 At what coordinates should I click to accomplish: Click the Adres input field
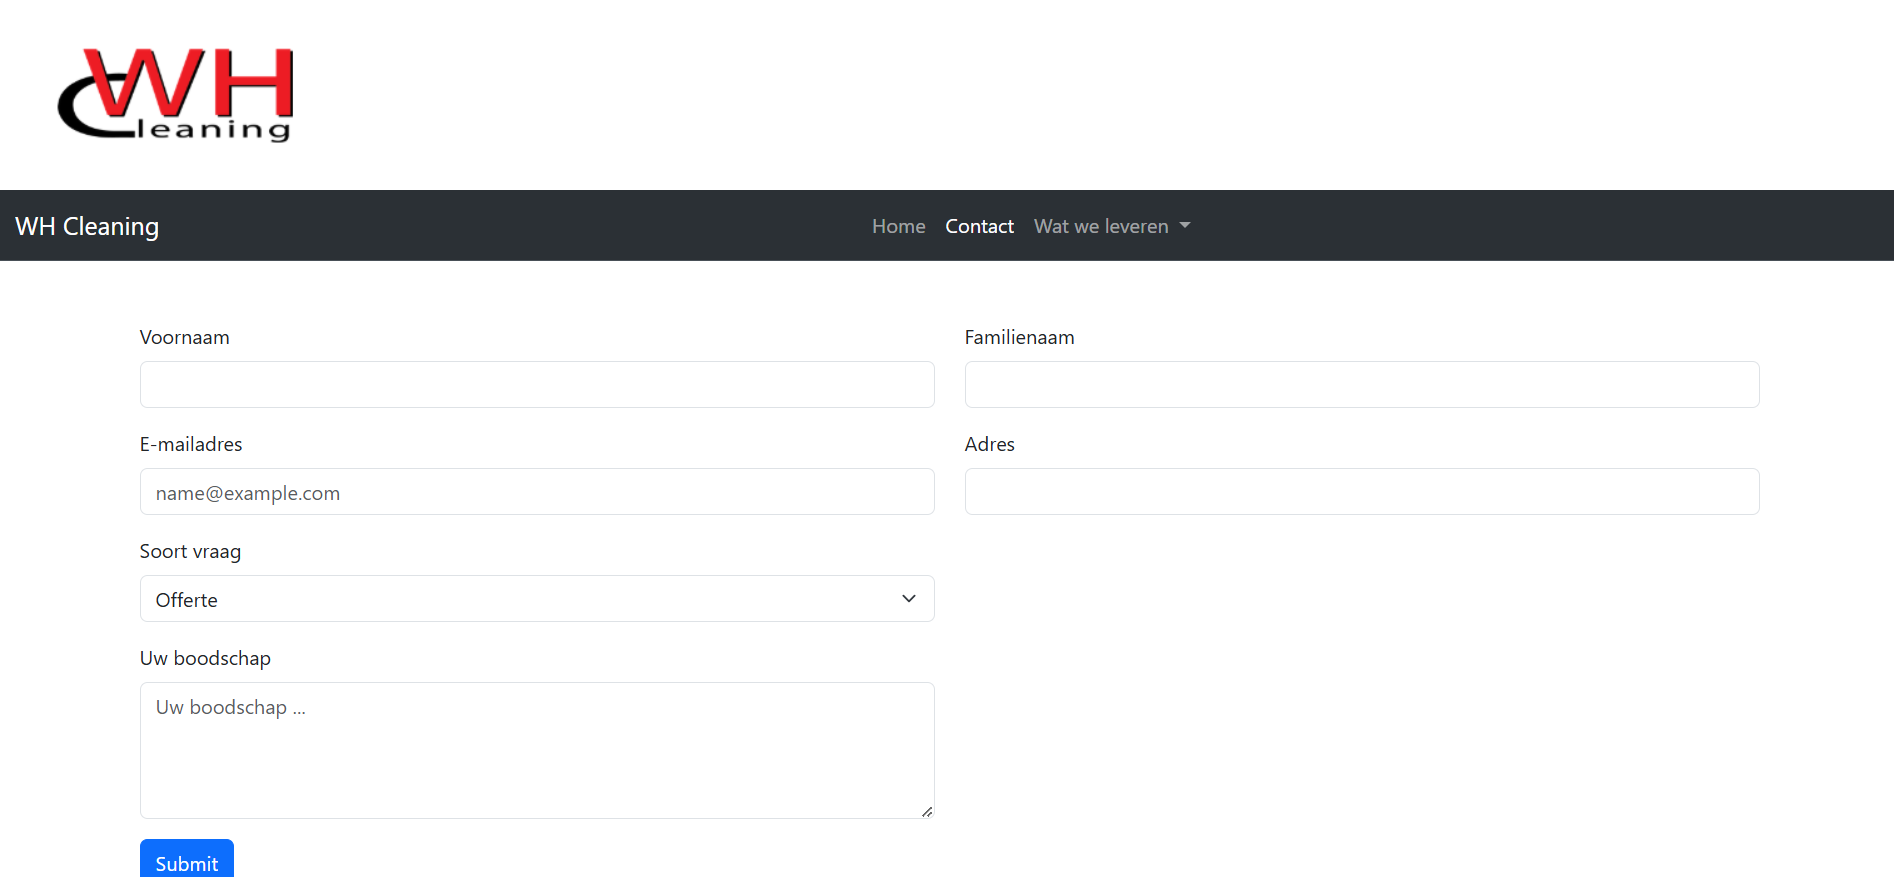pos(1362,492)
